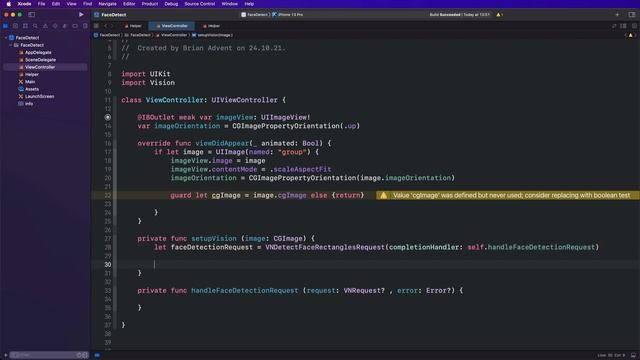Image resolution: width=640 pixels, height=360 pixels.
Task: Open the Debug navigator icon
Action: pos(65,26)
